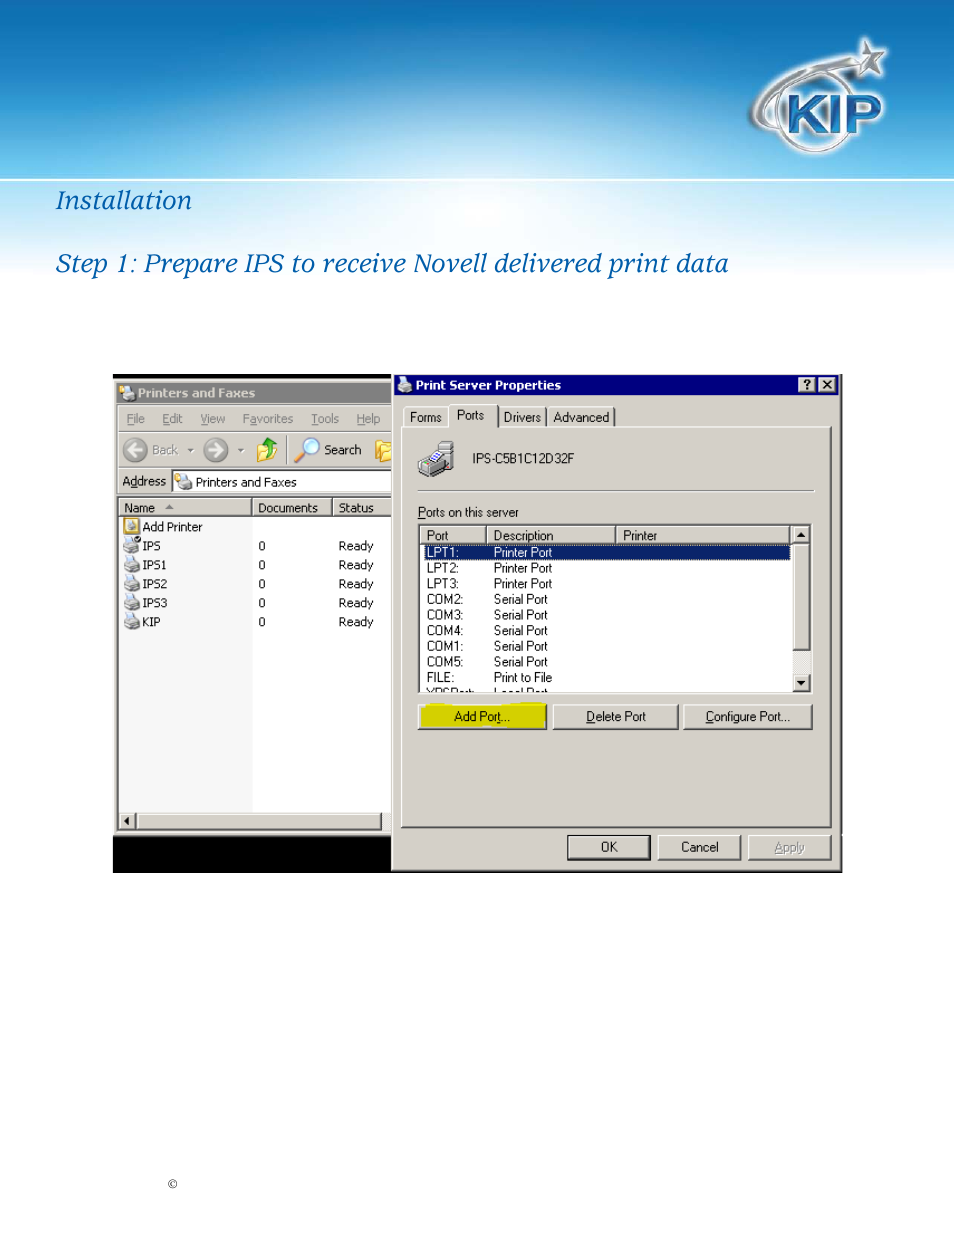Click the help question mark button
This screenshot has height=1235, width=954.
807,385
